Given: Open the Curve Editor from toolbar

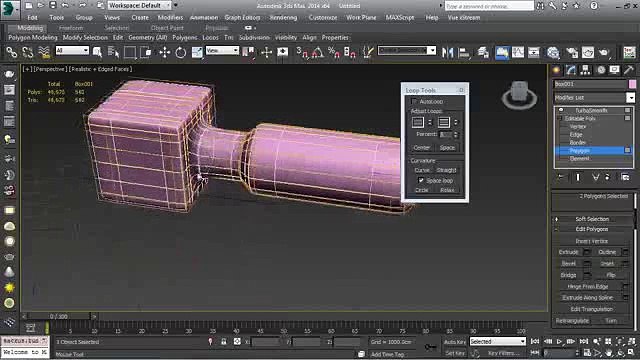Looking at the screenshot, I should [x=518, y=52].
